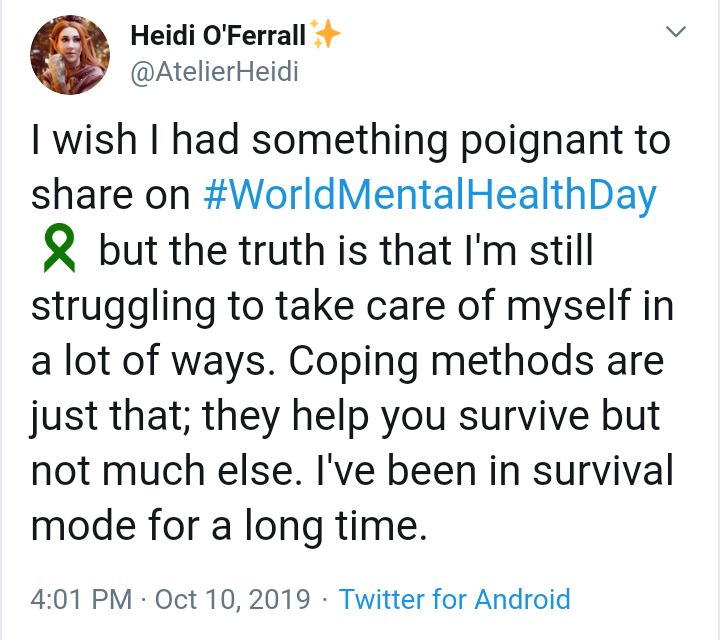Click the line "just that; they help you"
The height and width of the screenshot is (640, 720).
[345, 417]
